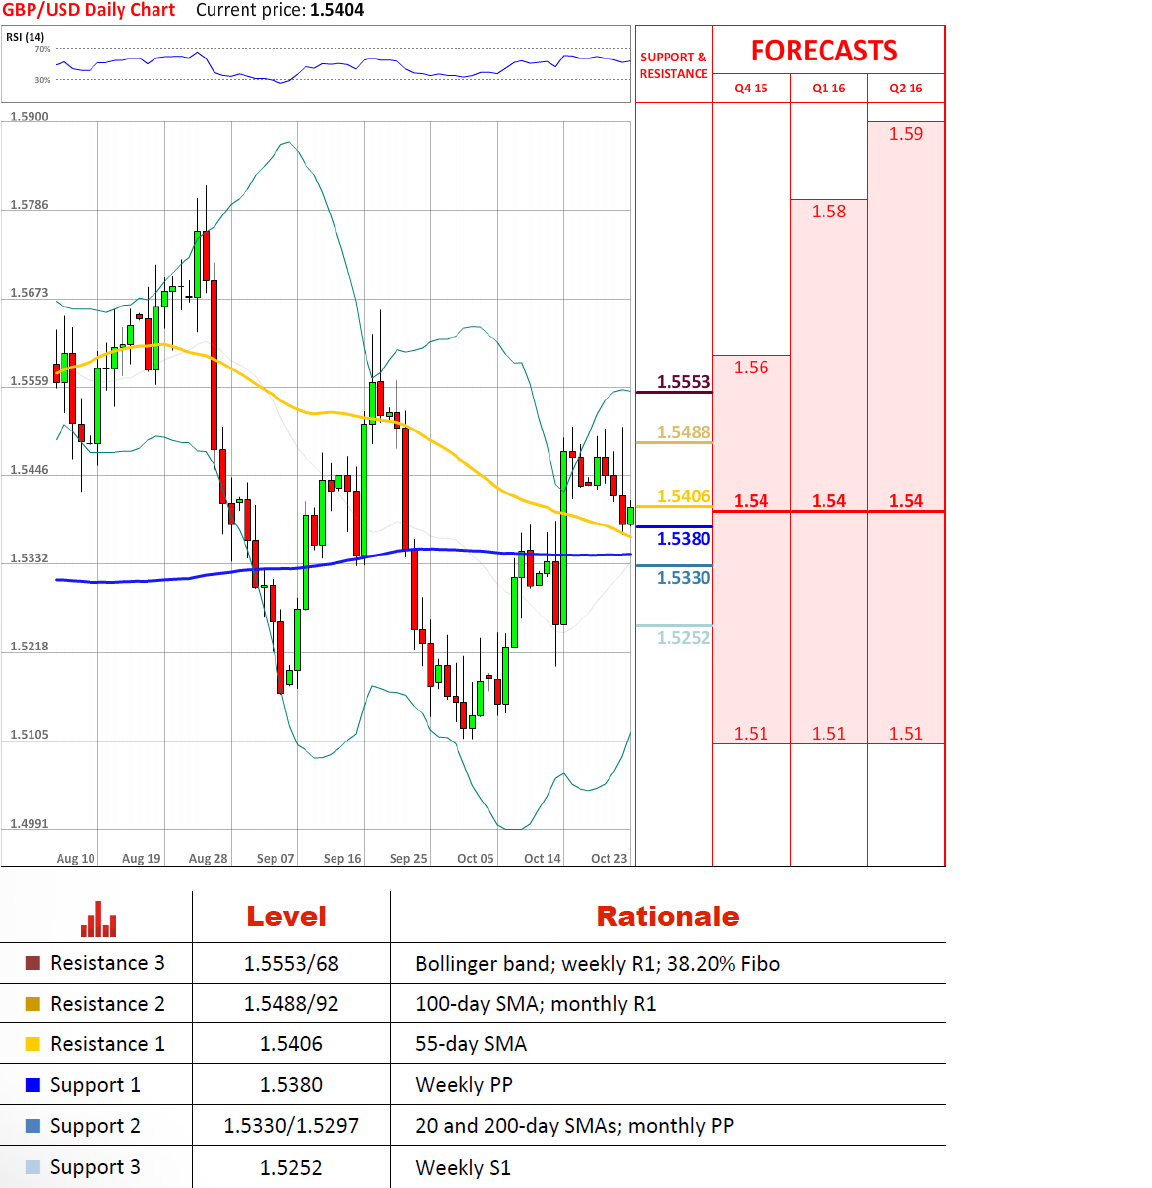Click the 1.58 forecast high value
The height and width of the screenshot is (1188, 1152).
(828, 211)
